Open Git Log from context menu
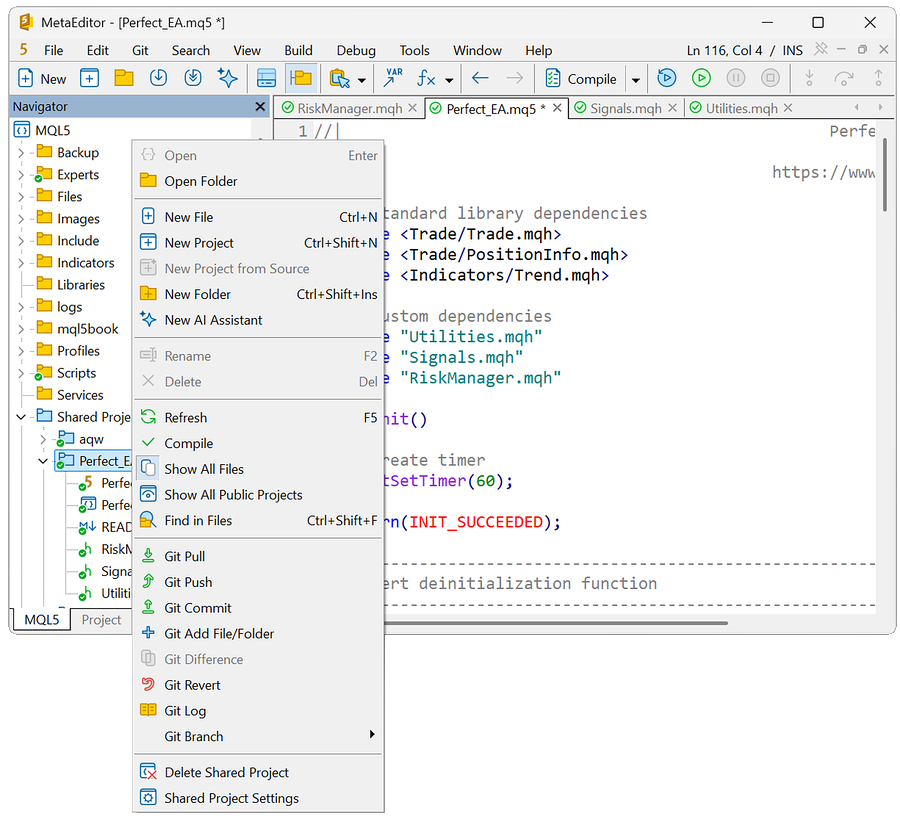This screenshot has height=819, width=900. click(258, 711)
